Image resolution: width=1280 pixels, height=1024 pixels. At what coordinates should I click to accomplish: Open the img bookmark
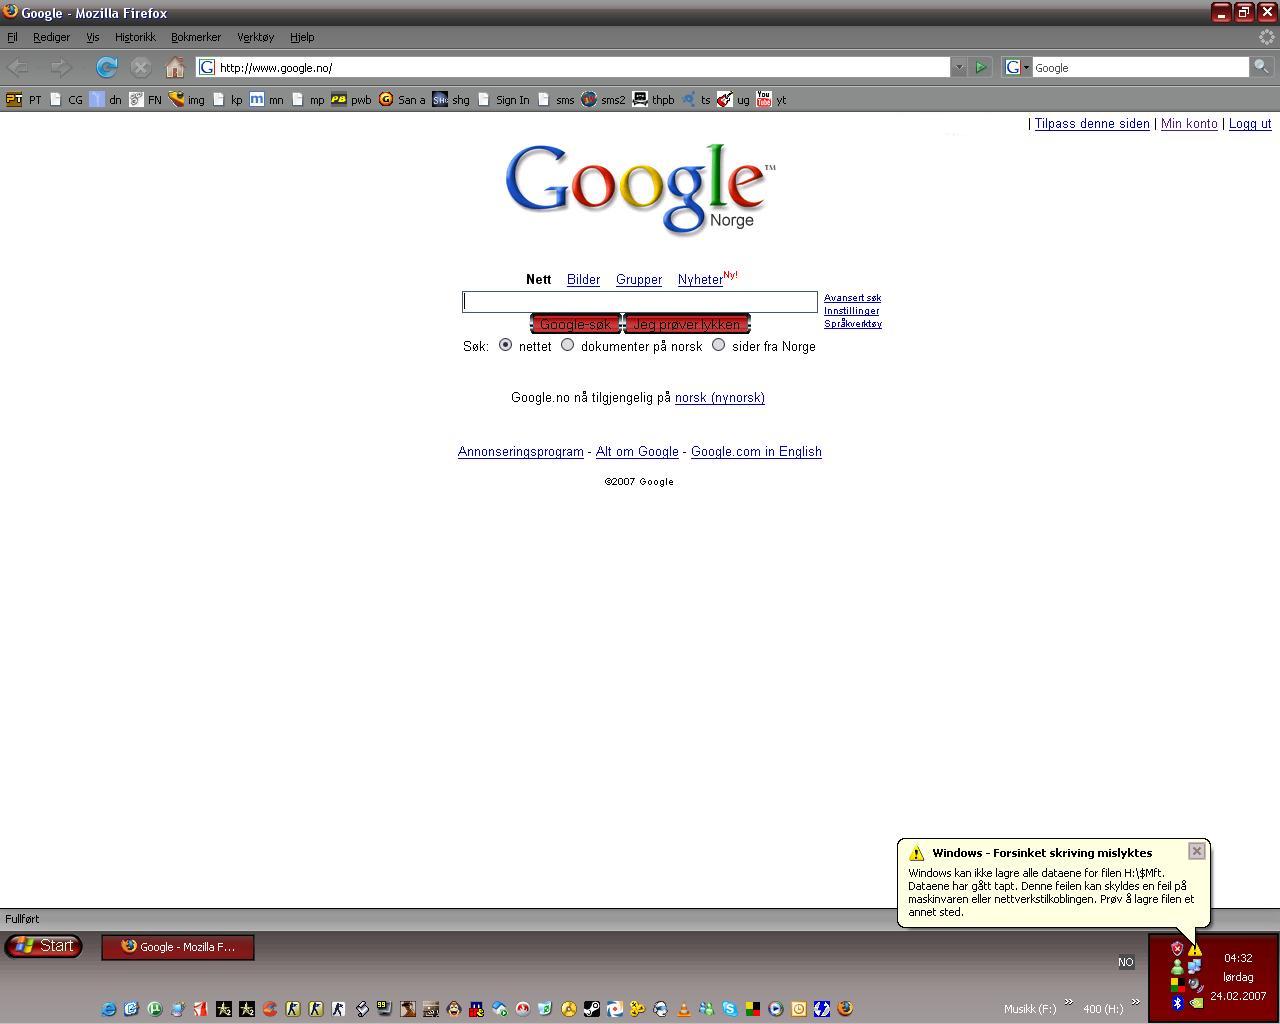point(187,100)
